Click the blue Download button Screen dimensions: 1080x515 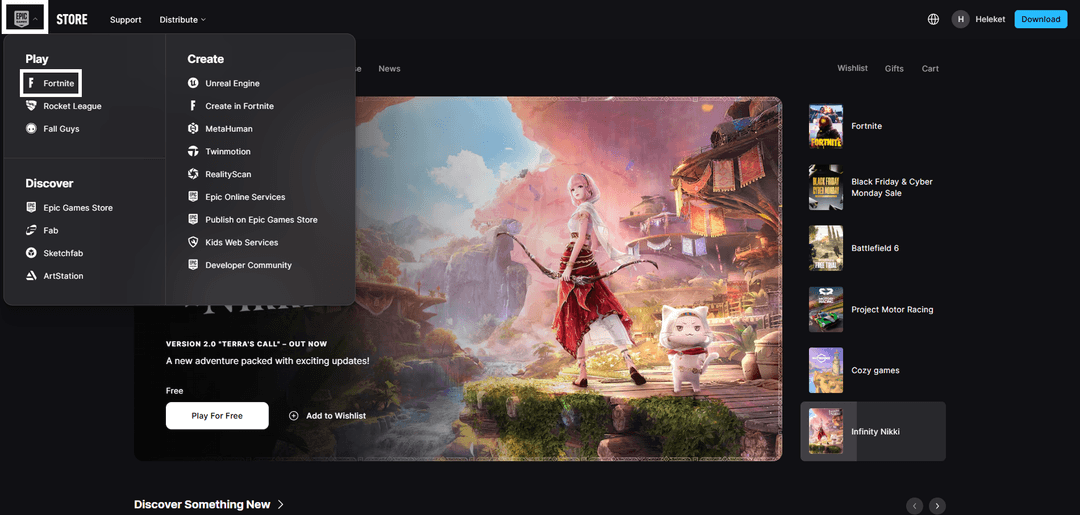tap(1041, 19)
